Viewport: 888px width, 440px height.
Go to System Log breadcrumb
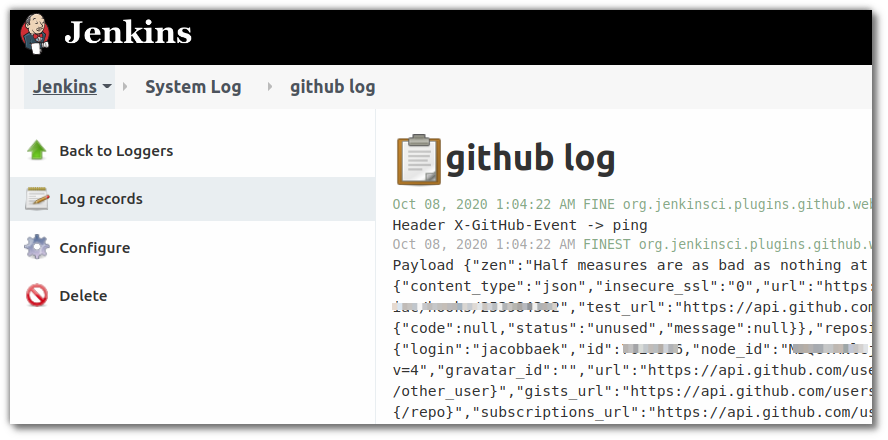[193, 87]
